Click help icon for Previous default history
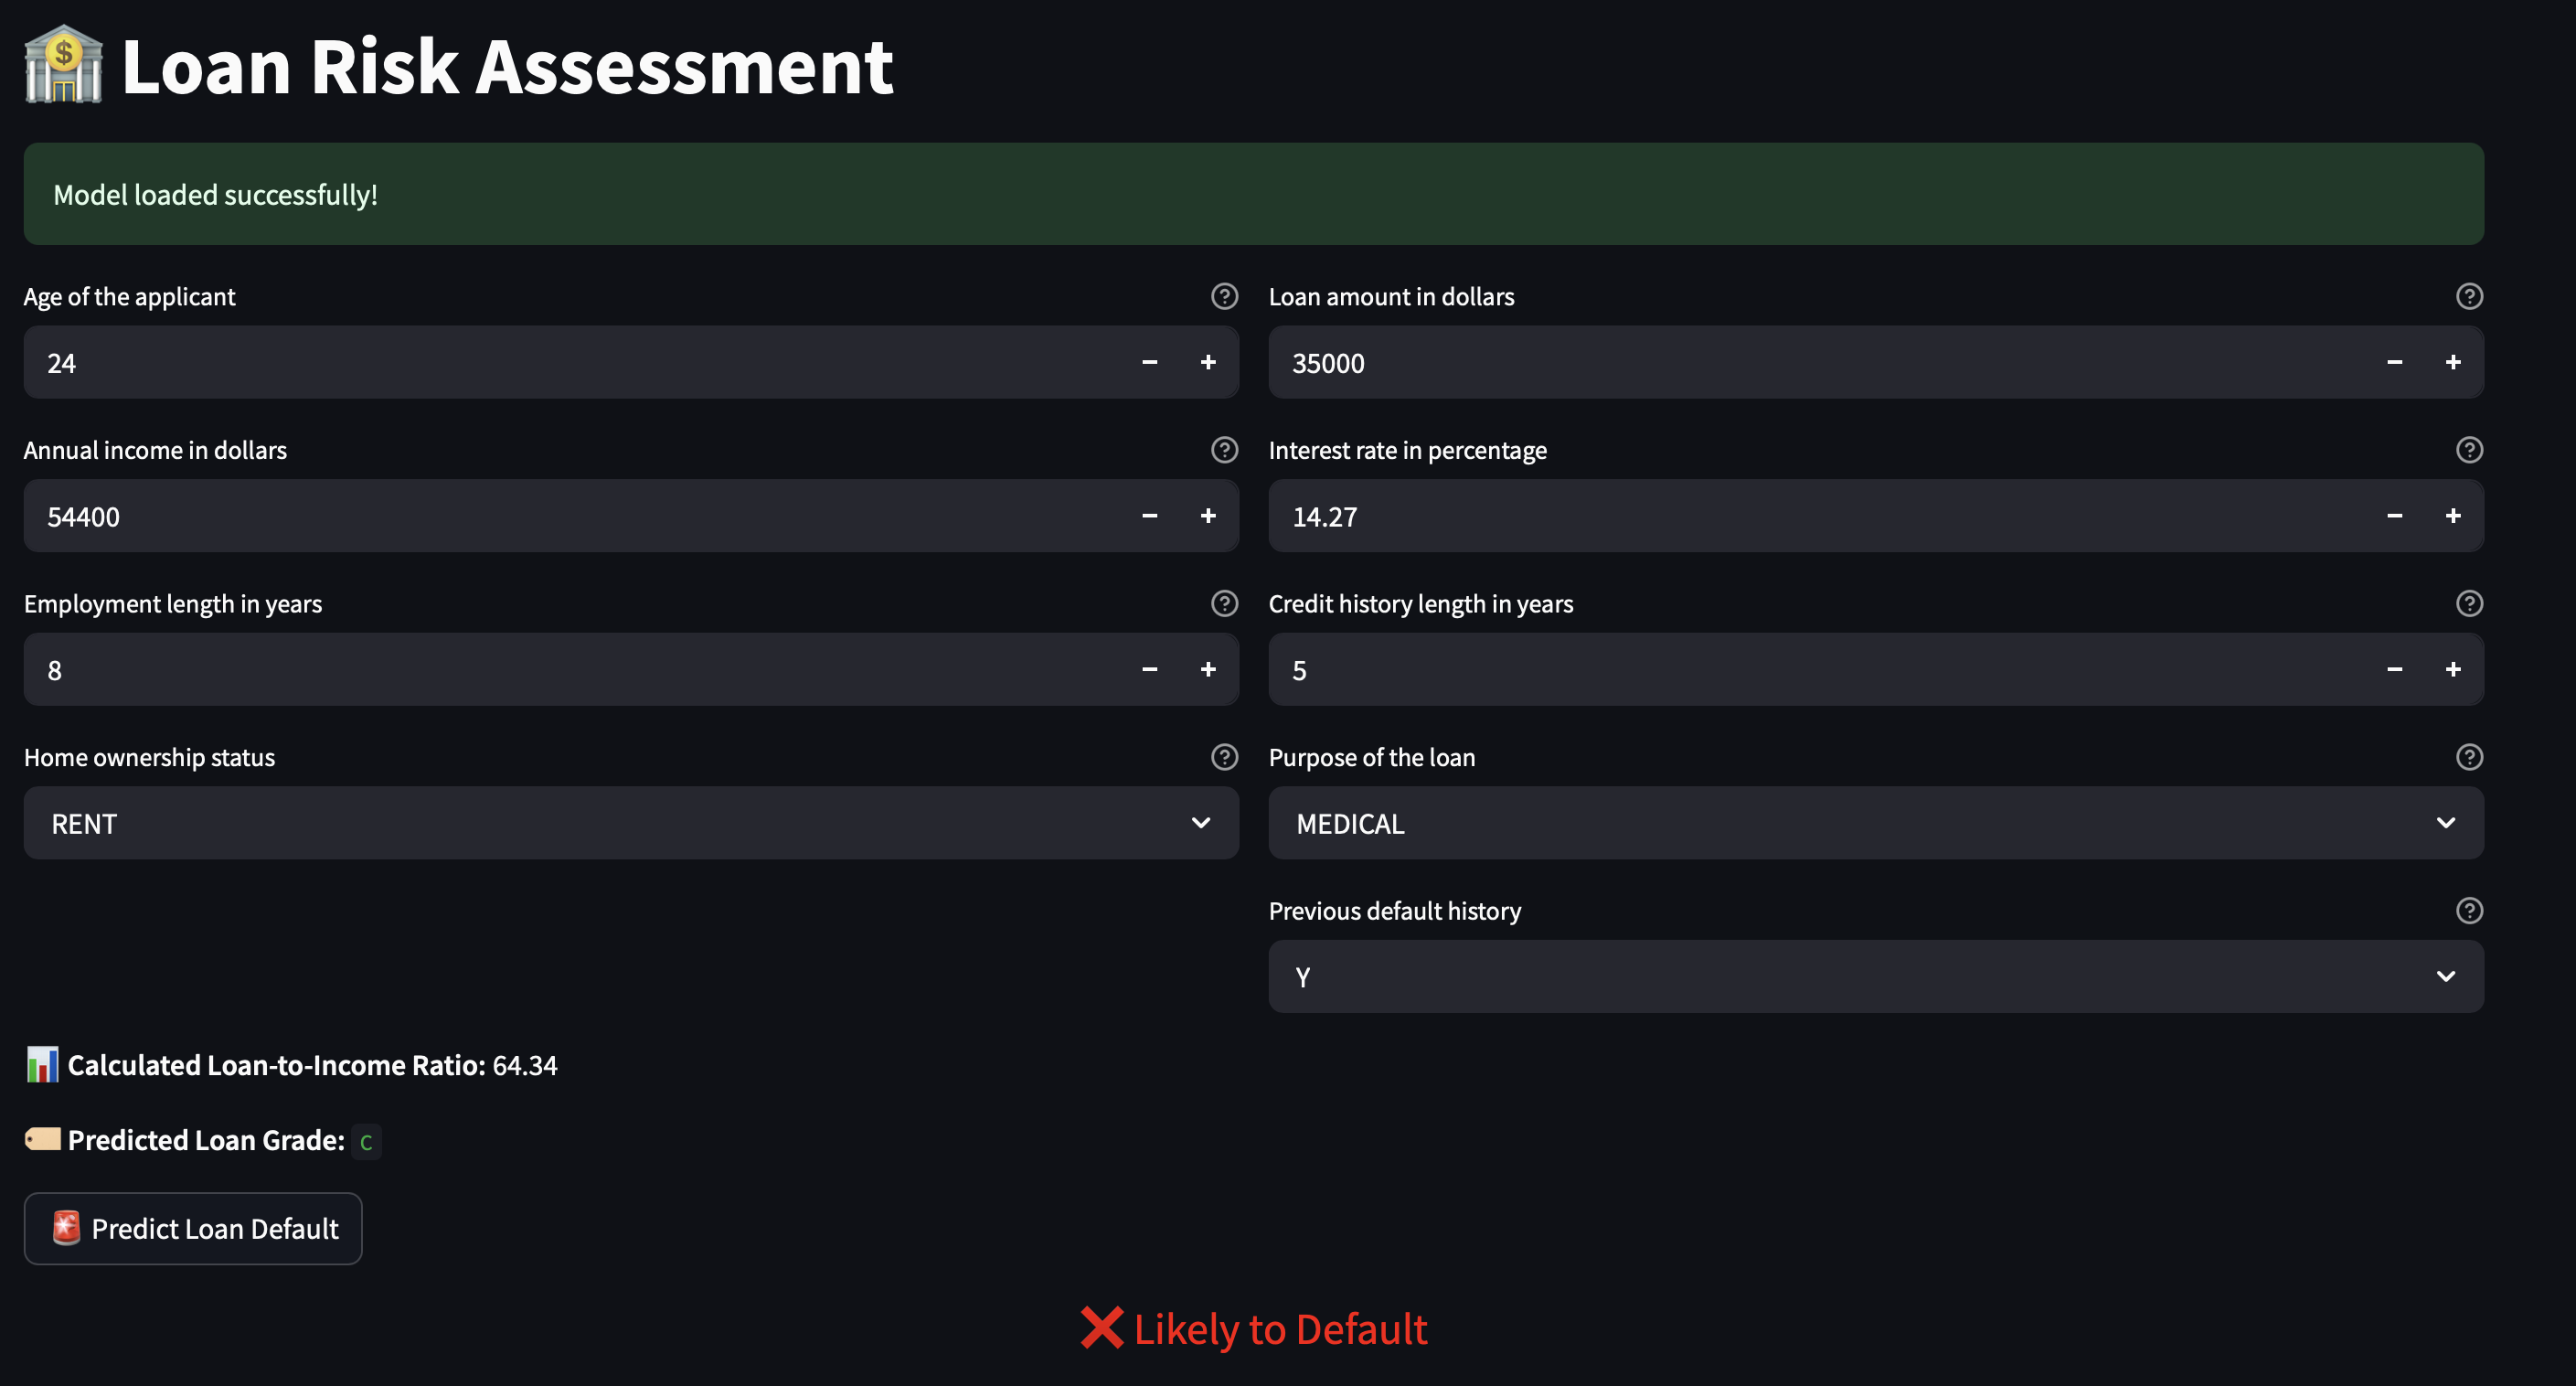Image resolution: width=2576 pixels, height=1386 pixels. [x=2469, y=911]
